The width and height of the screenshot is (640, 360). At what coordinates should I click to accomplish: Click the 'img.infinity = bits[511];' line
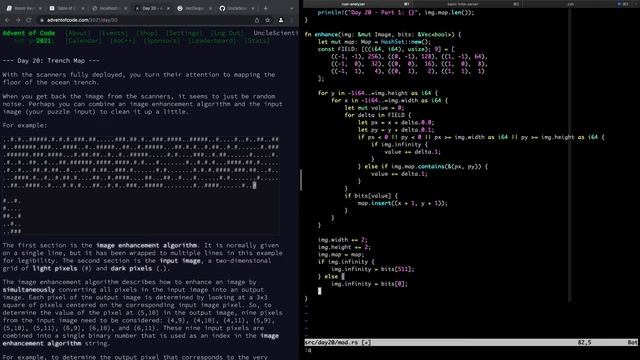coord(373,269)
